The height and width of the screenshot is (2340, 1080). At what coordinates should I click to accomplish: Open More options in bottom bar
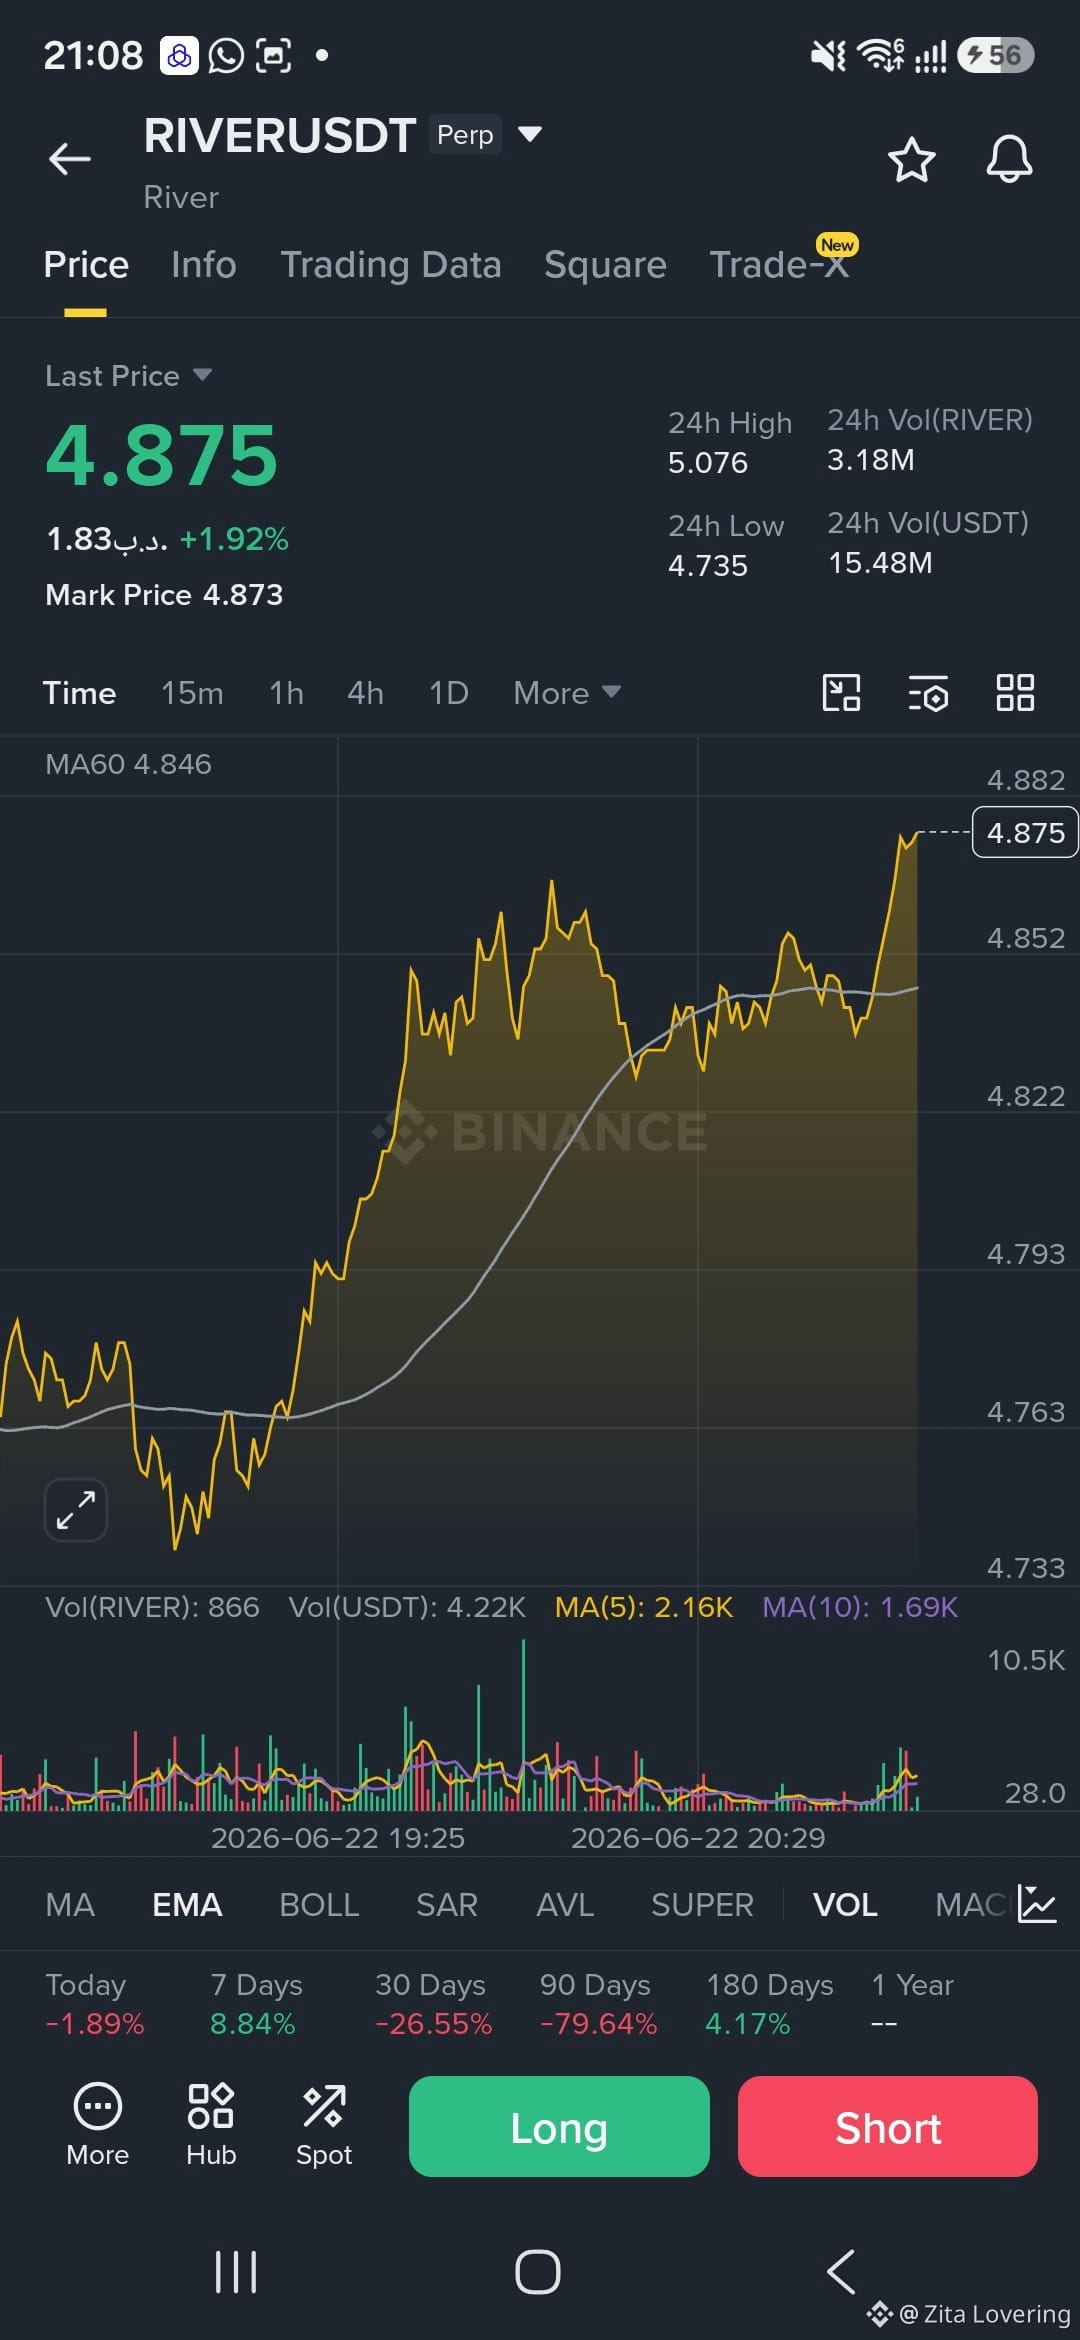pyautogui.click(x=98, y=2126)
